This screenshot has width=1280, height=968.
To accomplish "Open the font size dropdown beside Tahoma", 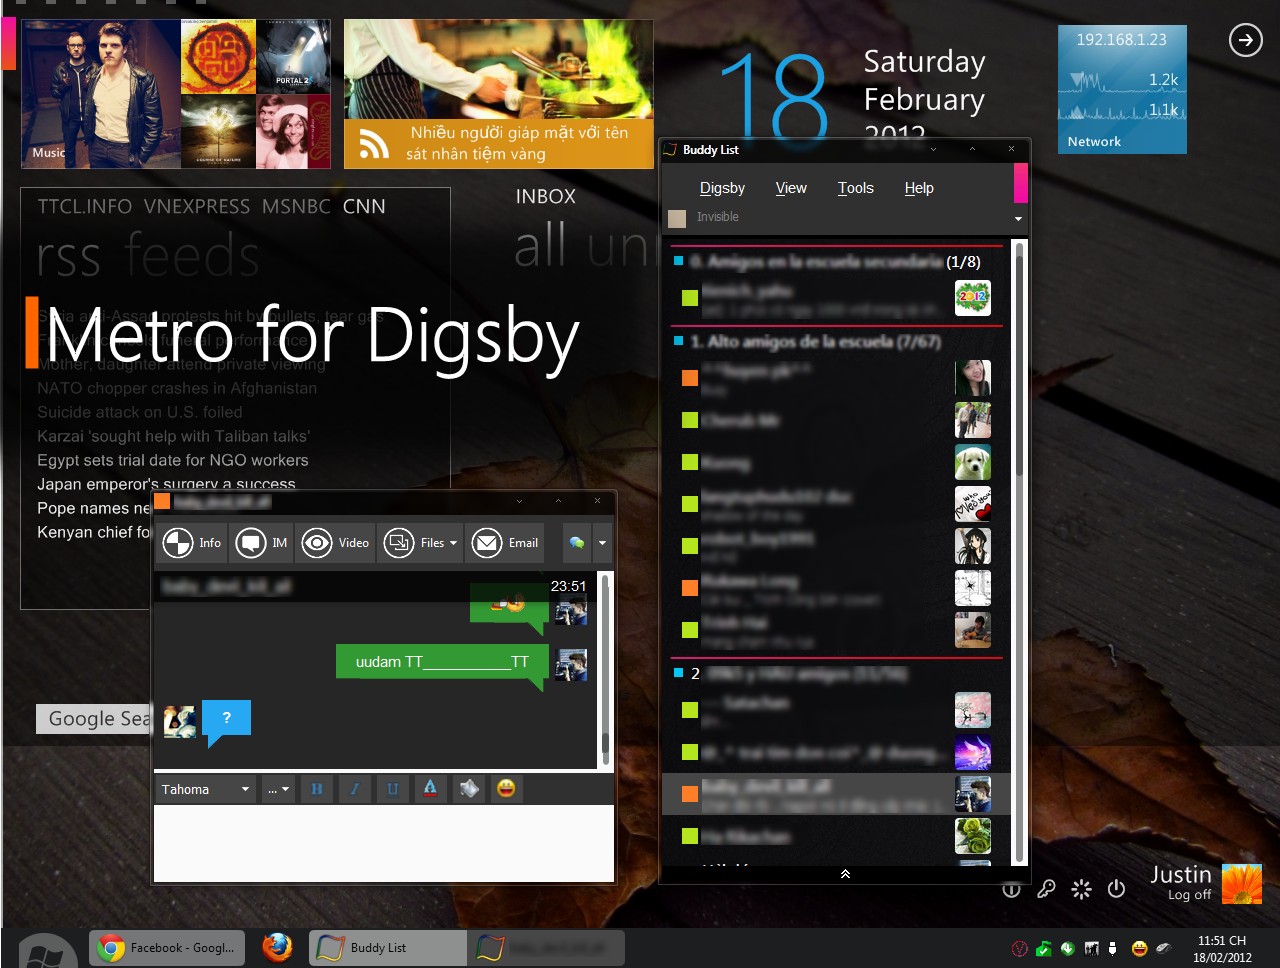I will point(278,789).
